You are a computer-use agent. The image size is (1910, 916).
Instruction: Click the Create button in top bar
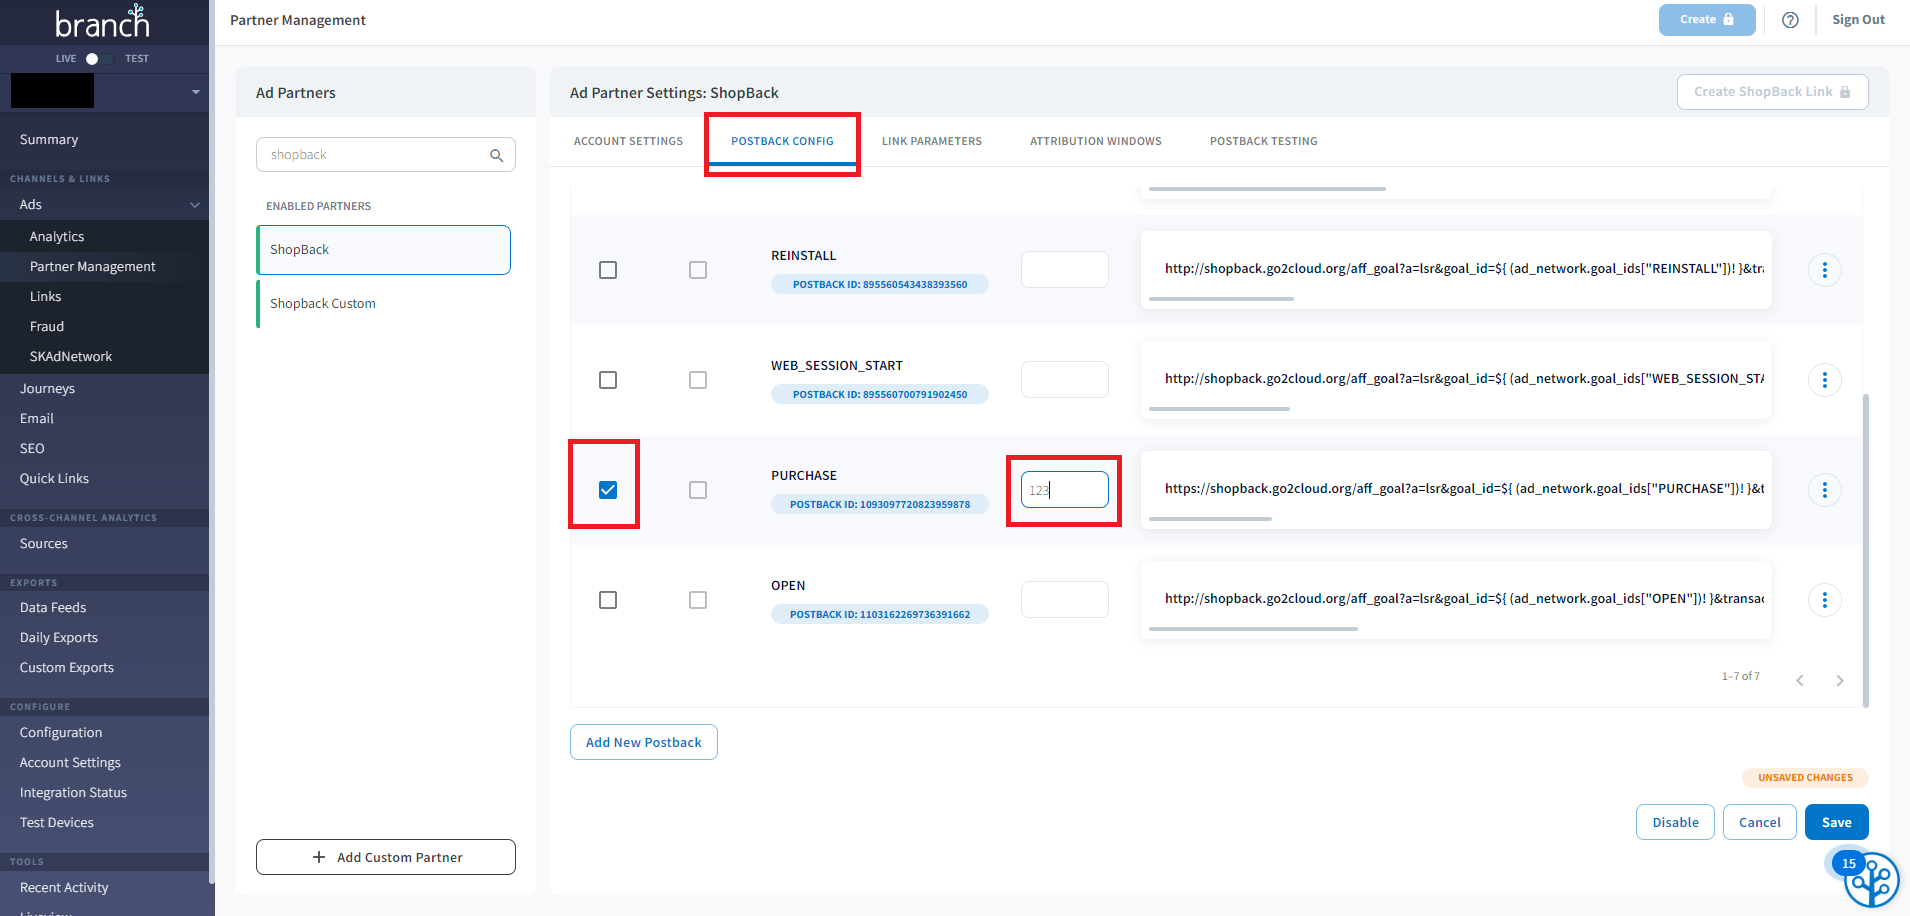[1707, 20]
